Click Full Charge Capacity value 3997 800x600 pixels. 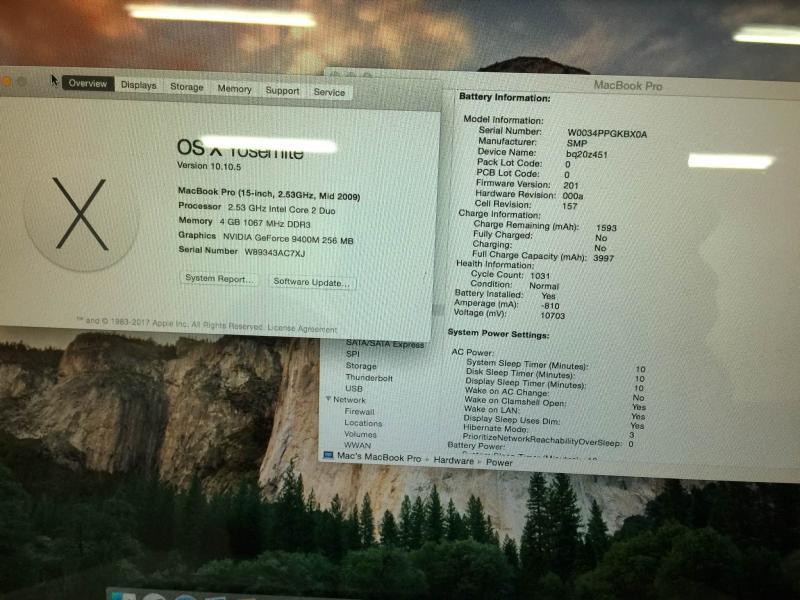click(x=603, y=258)
